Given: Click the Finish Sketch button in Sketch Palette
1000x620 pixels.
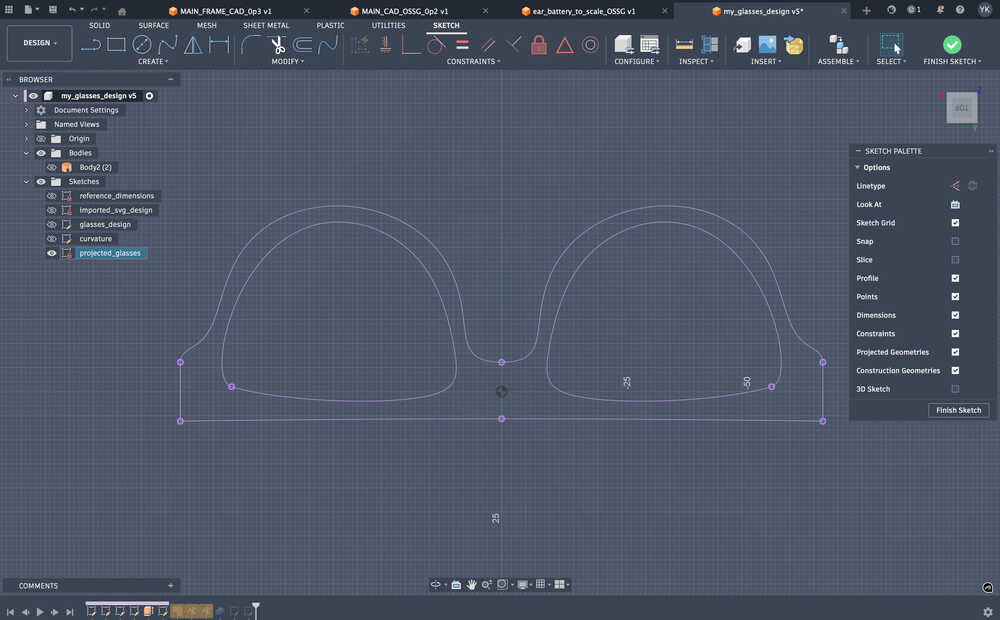Looking at the screenshot, I should tap(958, 410).
